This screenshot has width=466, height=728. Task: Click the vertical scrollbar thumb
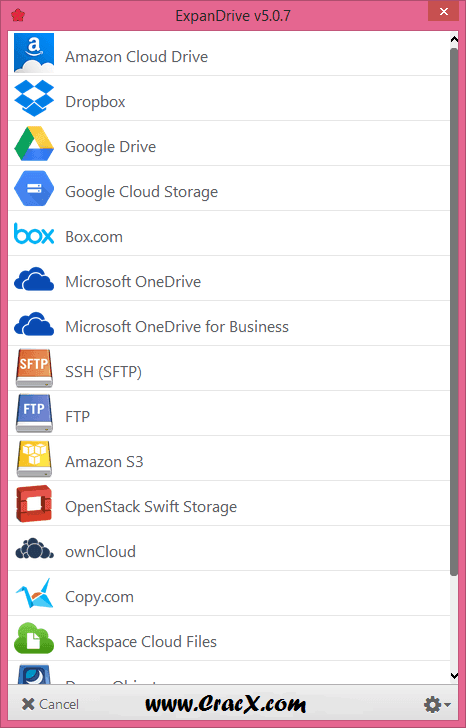(x=454, y=311)
